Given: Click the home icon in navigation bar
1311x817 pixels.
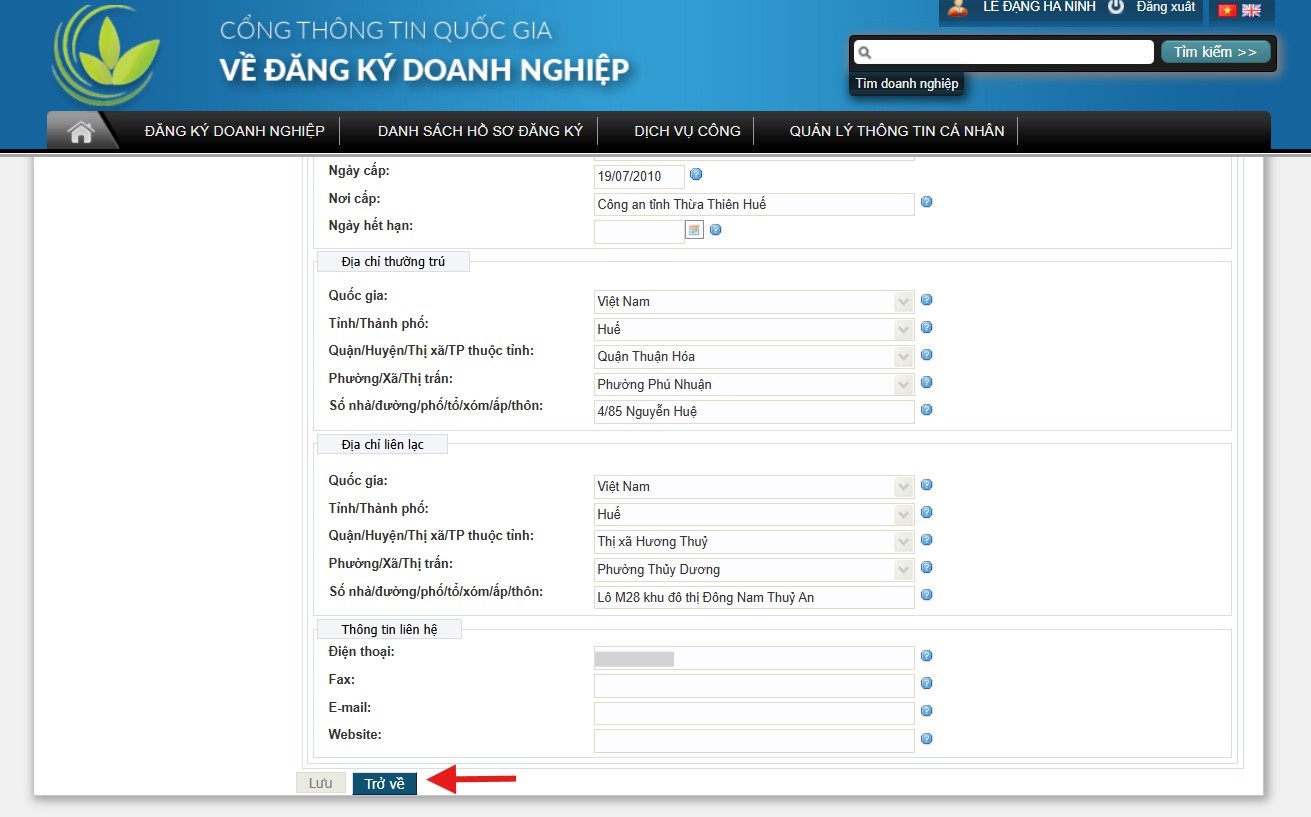Looking at the screenshot, I should [80, 131].
